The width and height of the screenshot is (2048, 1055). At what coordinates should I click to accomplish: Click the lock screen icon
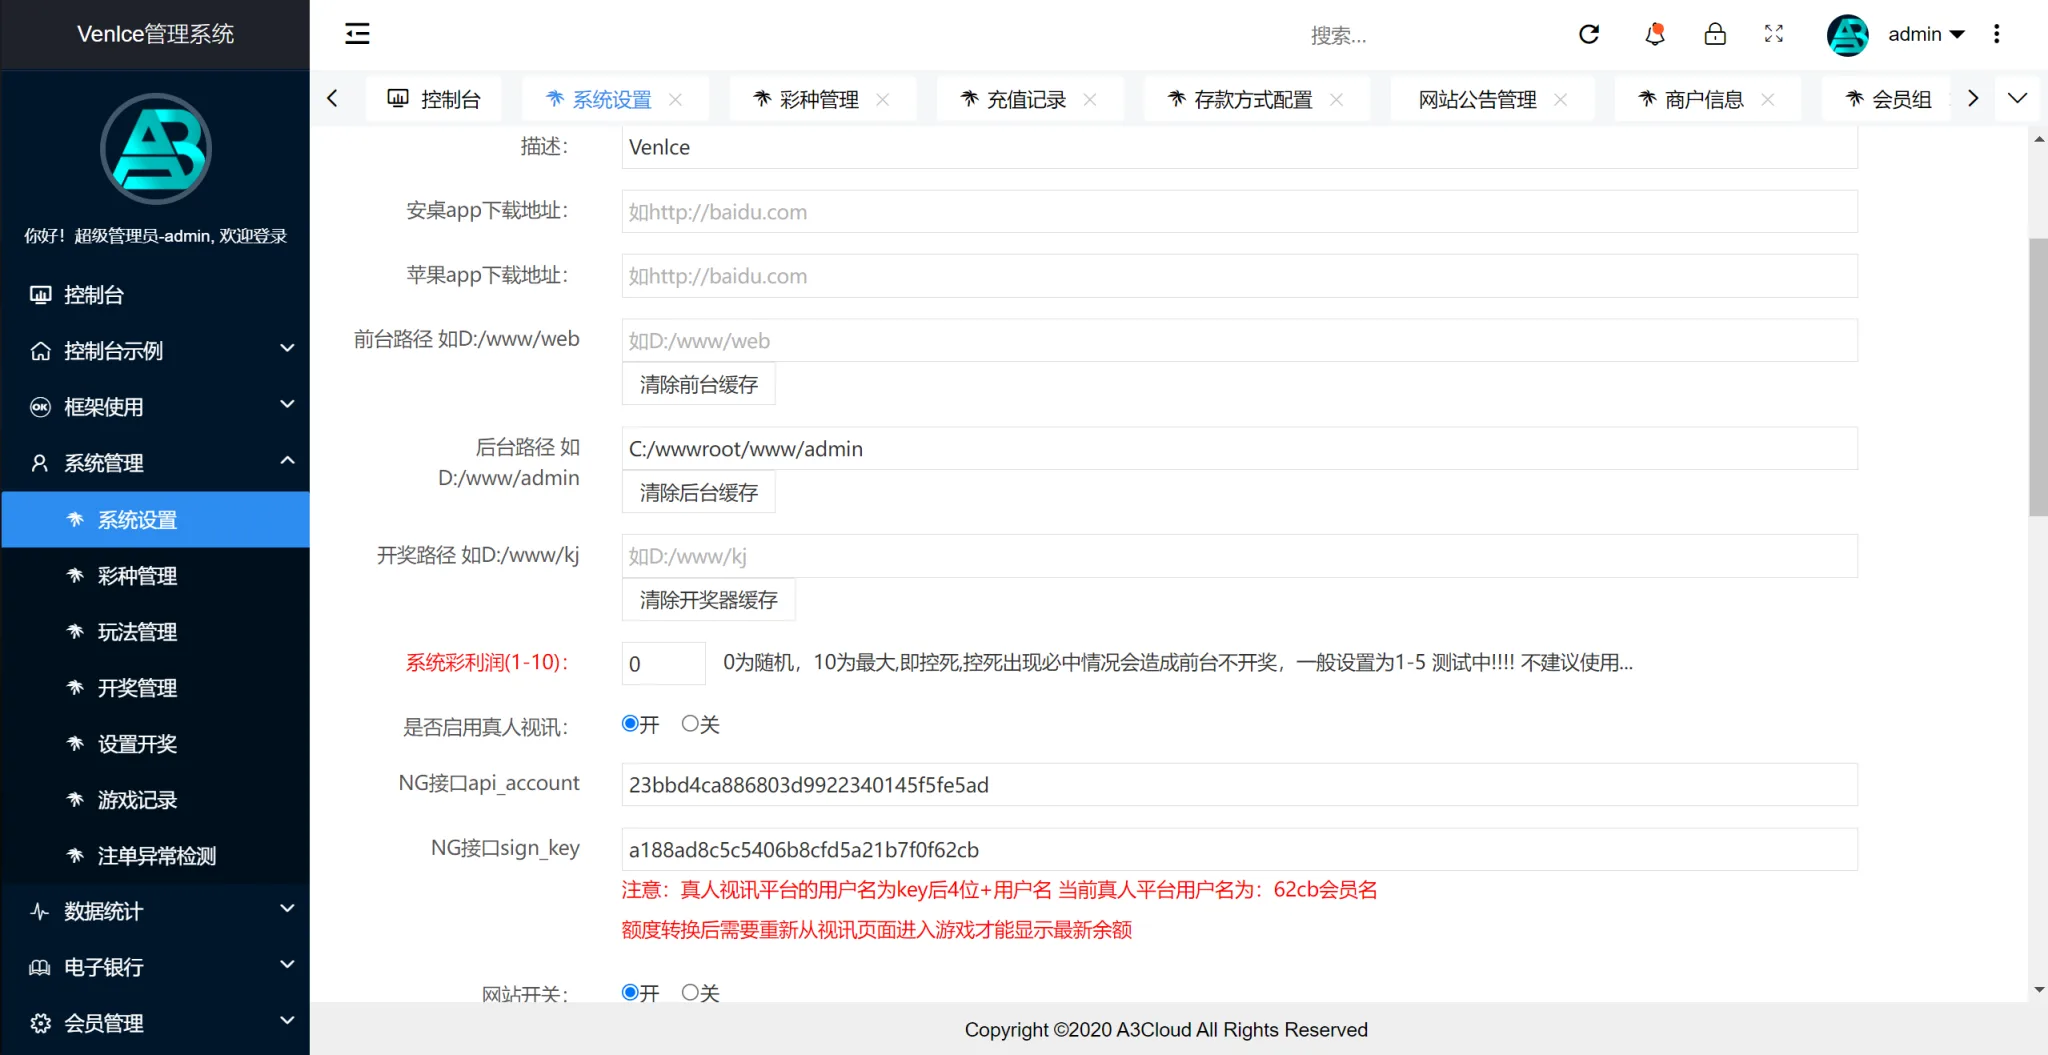coord(1715,34)
